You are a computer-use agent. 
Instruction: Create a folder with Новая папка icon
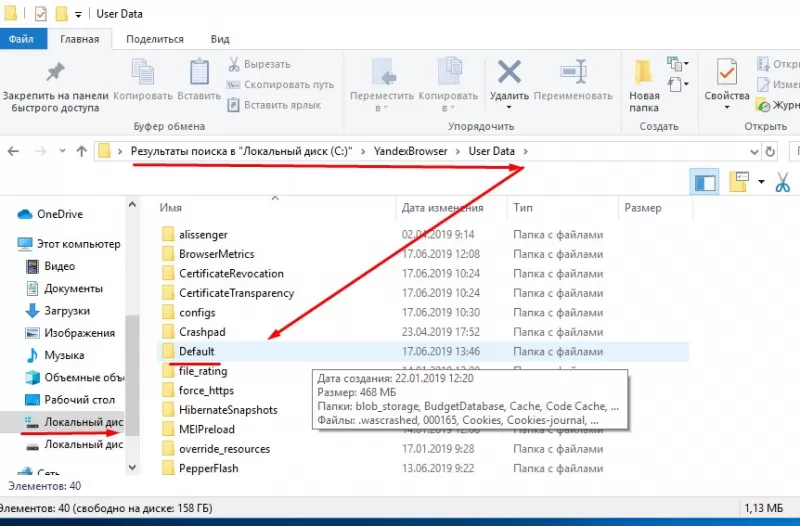643,72
